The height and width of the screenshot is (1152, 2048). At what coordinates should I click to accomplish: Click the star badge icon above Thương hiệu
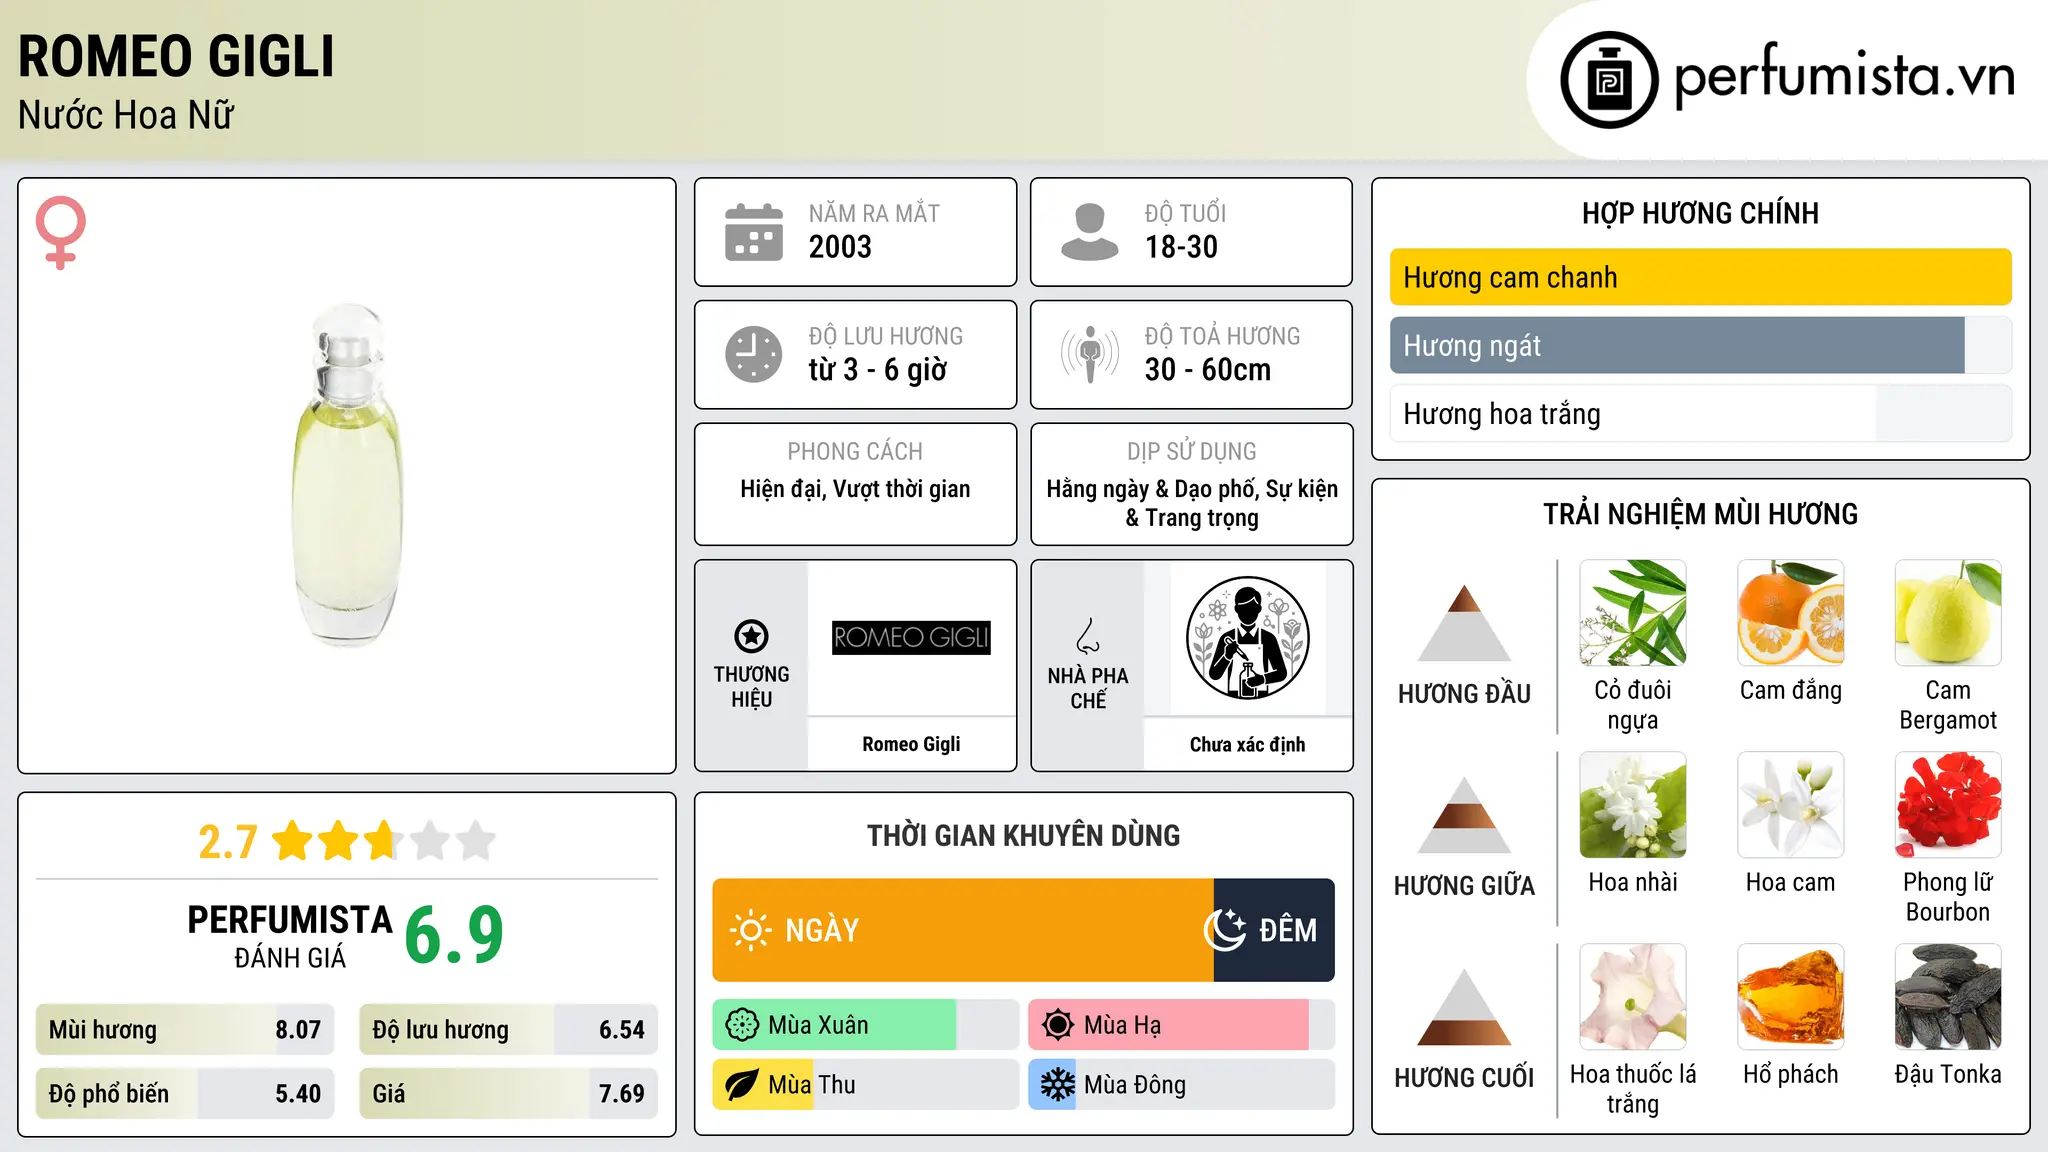point(751,635)
